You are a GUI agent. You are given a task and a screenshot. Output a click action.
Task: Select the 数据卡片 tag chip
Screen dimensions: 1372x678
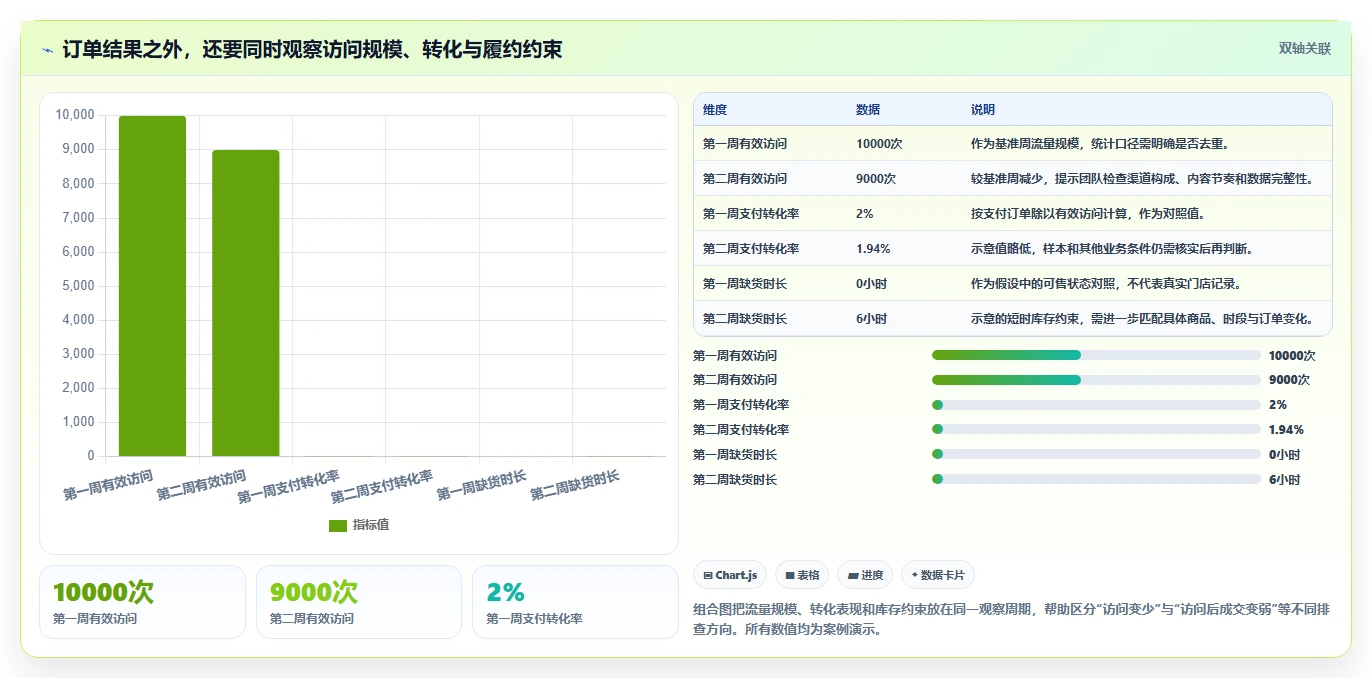tap(938, 575)
